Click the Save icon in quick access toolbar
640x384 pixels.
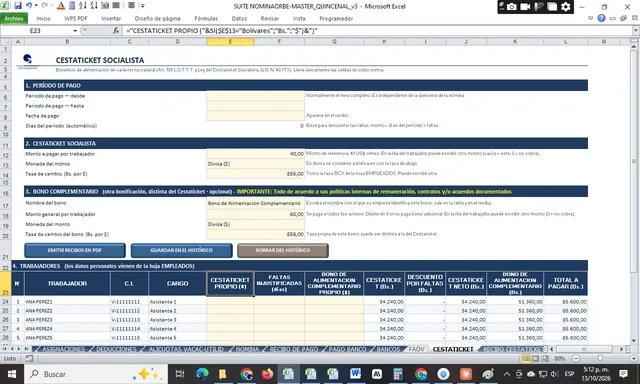tap(18, 6)
